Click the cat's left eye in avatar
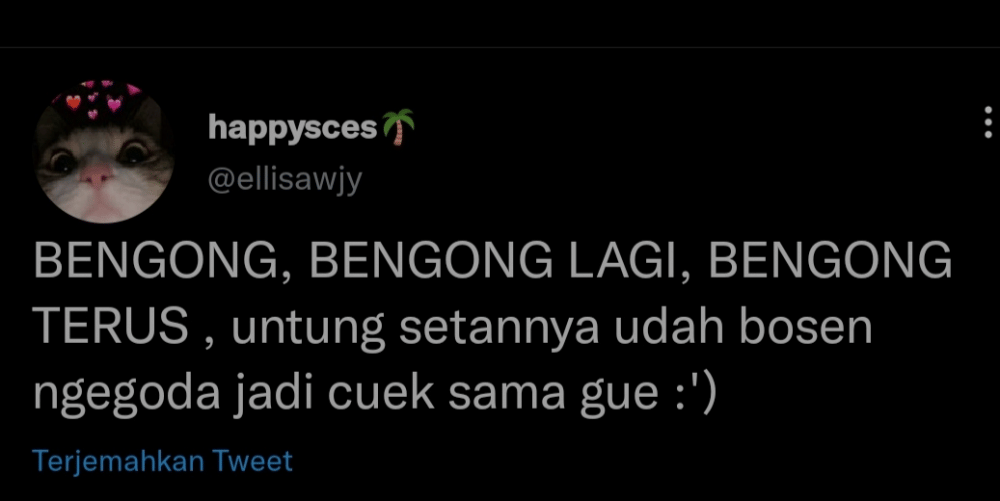 click(x=64, y=161)
